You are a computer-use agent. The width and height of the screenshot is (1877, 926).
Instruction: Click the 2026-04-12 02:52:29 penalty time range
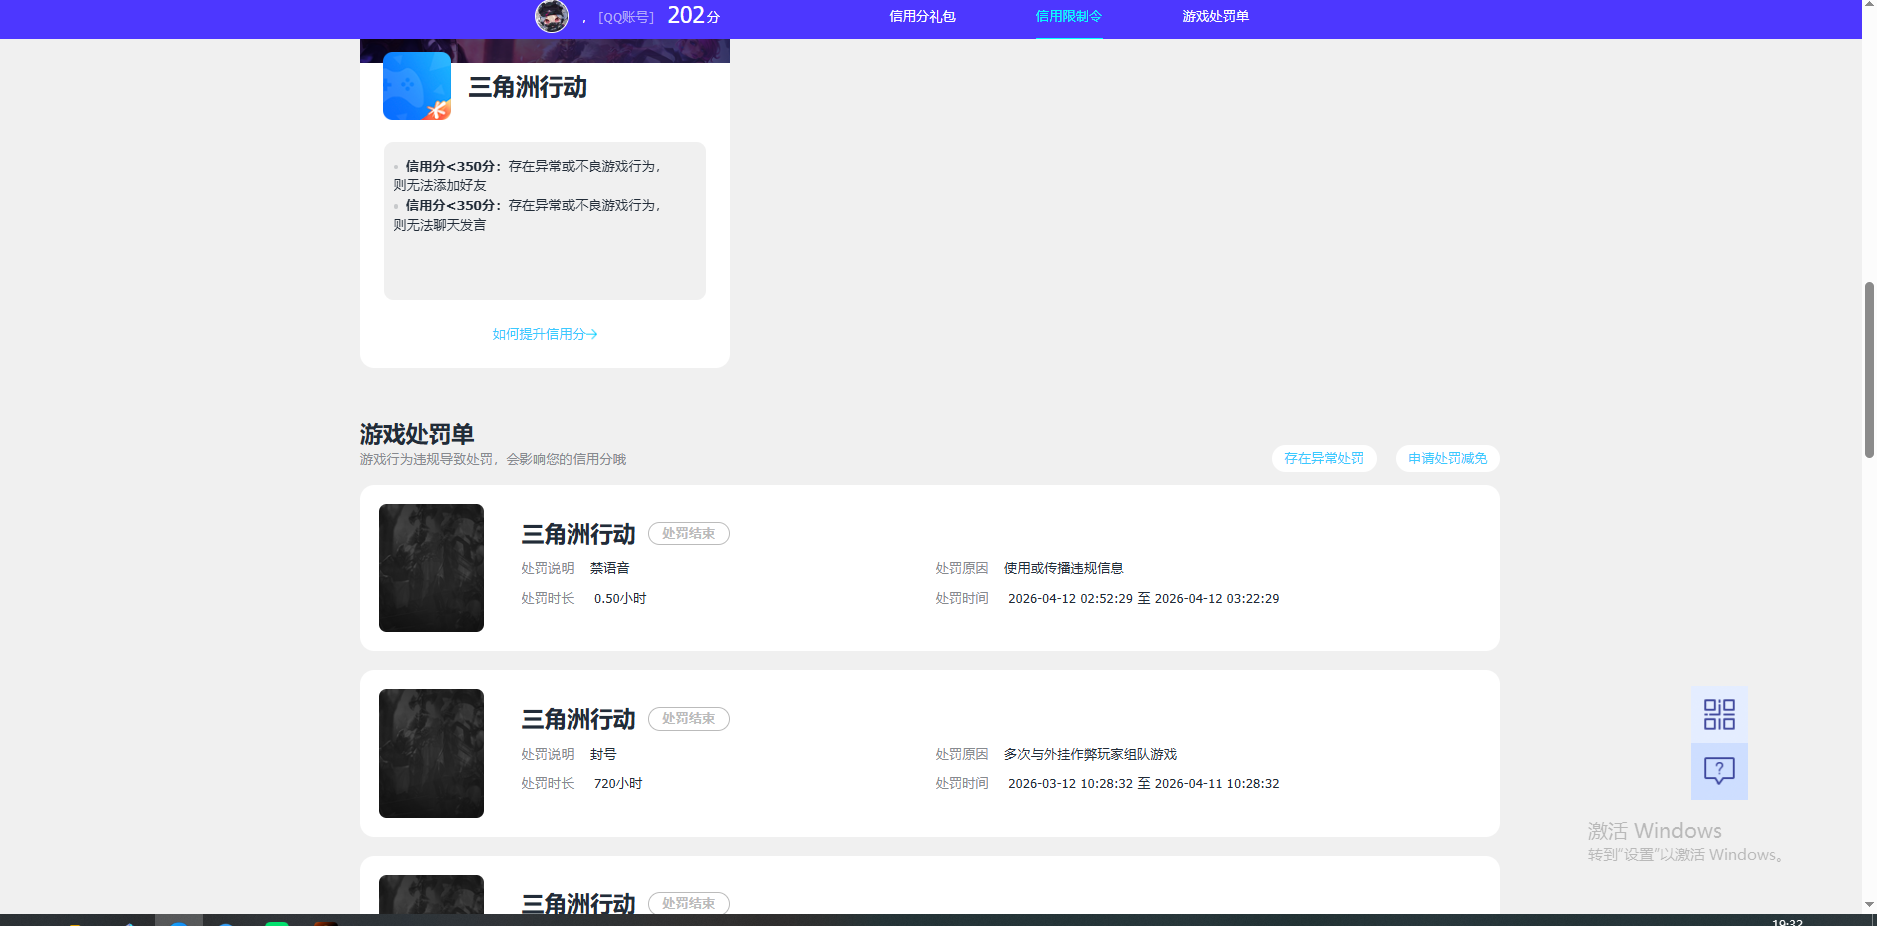pos(1144,599)
